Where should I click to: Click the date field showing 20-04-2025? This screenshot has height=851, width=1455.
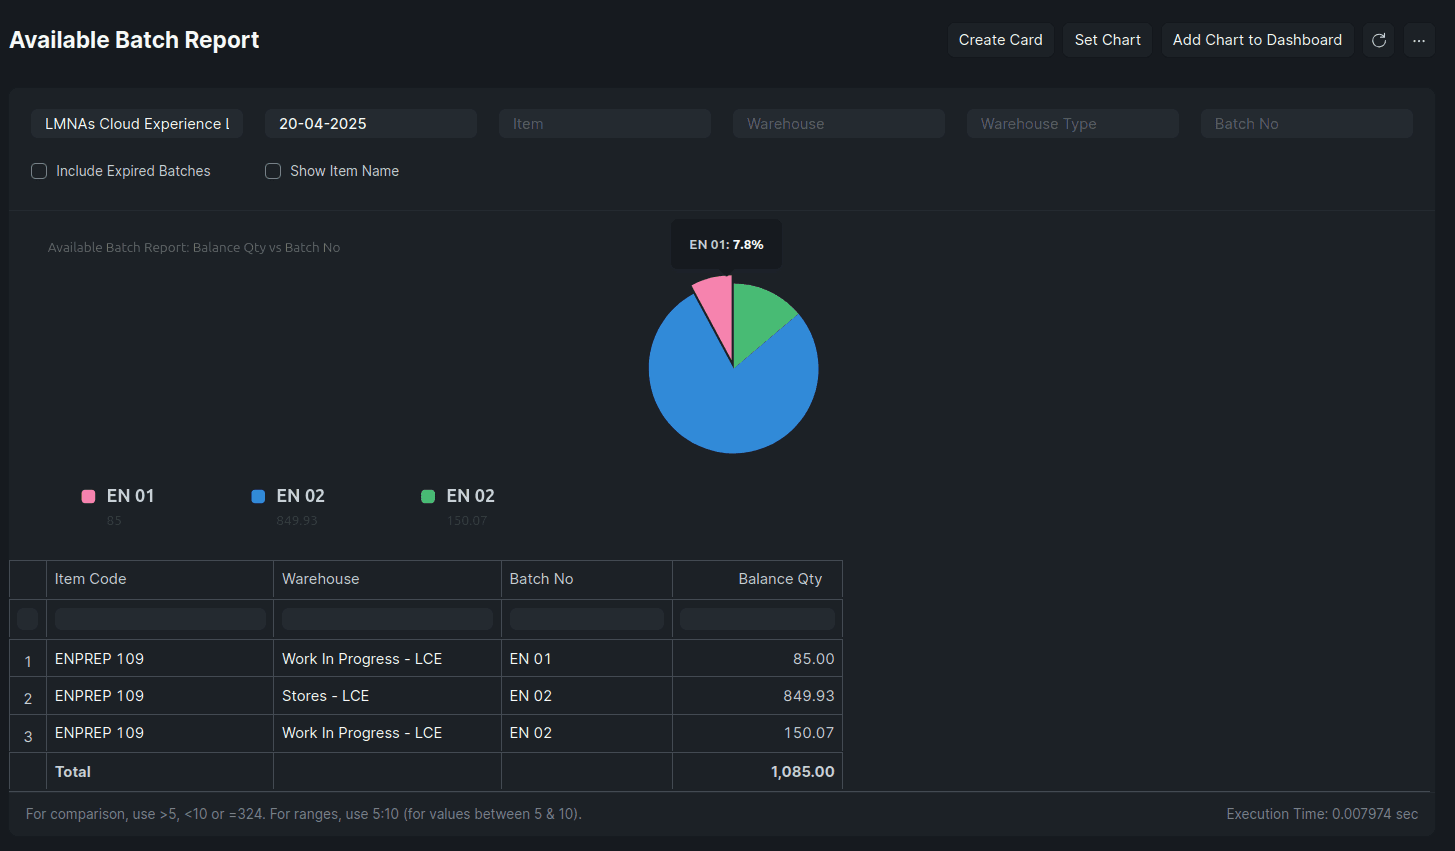tap(371, 124)
